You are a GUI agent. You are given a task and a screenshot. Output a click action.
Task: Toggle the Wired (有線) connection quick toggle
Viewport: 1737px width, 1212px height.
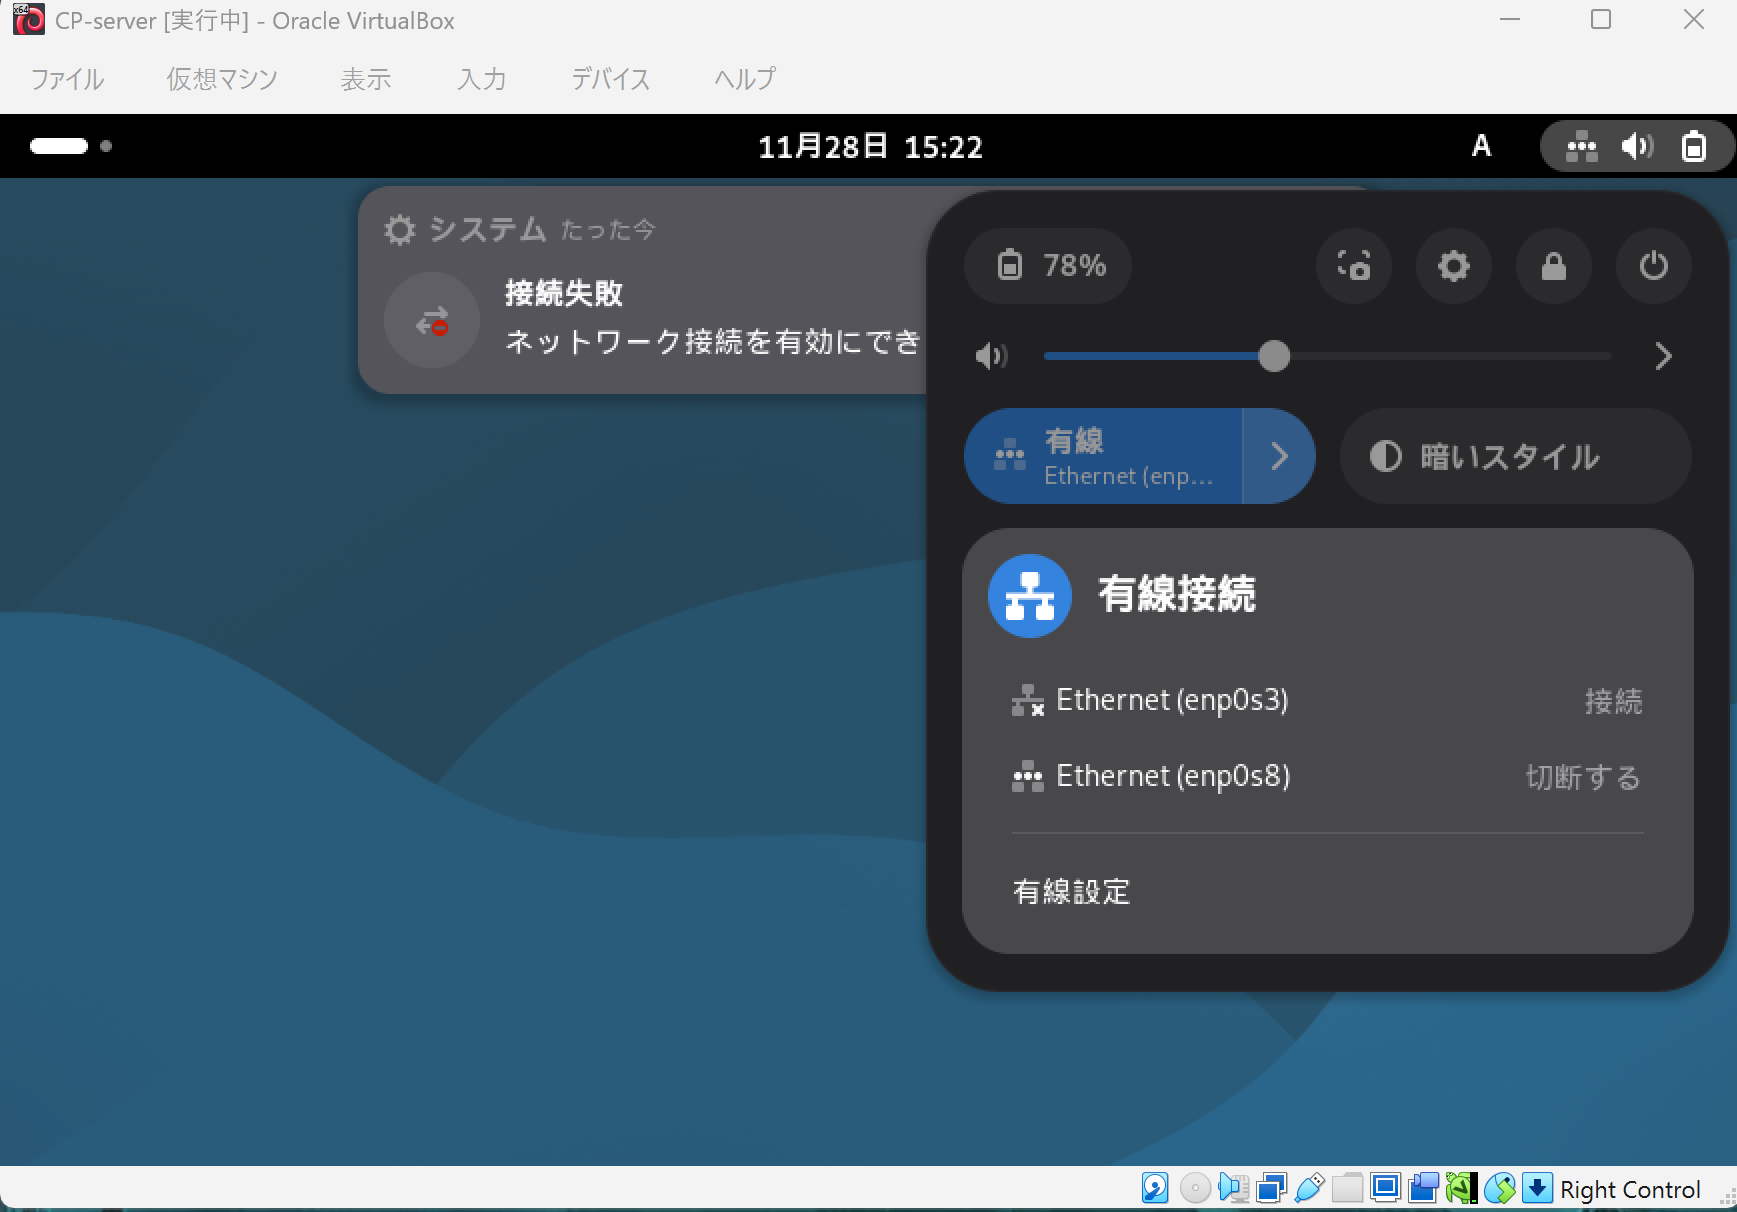click(x=1103, y=456)
